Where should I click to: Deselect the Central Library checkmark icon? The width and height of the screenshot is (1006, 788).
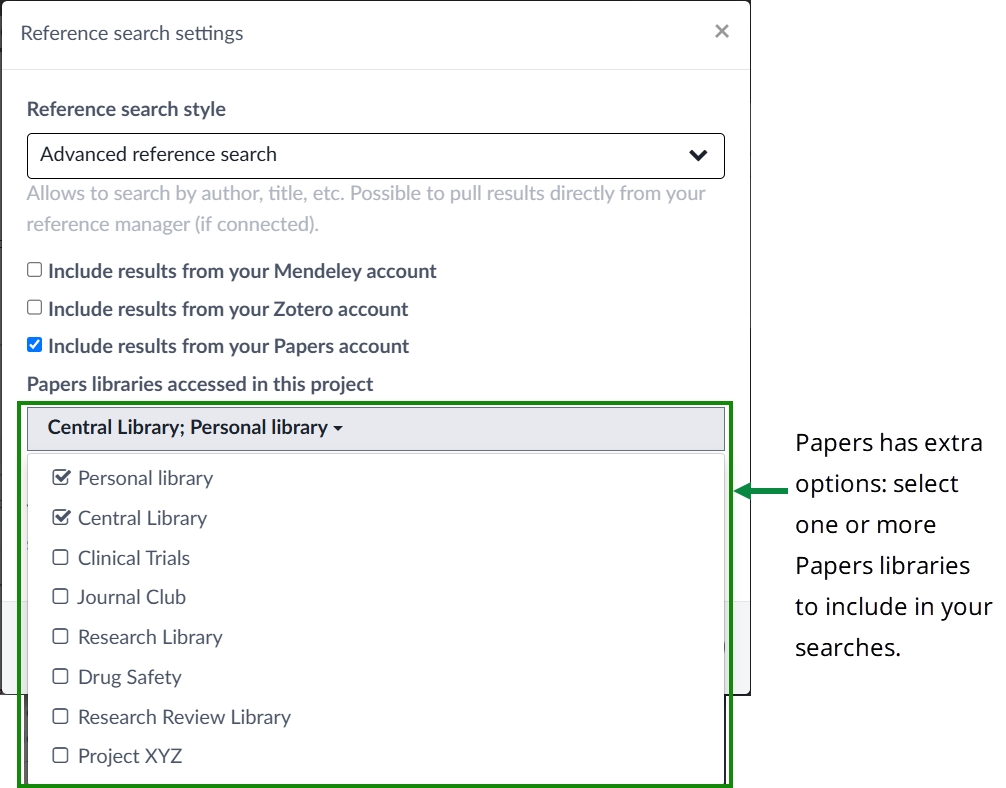coord(61,518)
